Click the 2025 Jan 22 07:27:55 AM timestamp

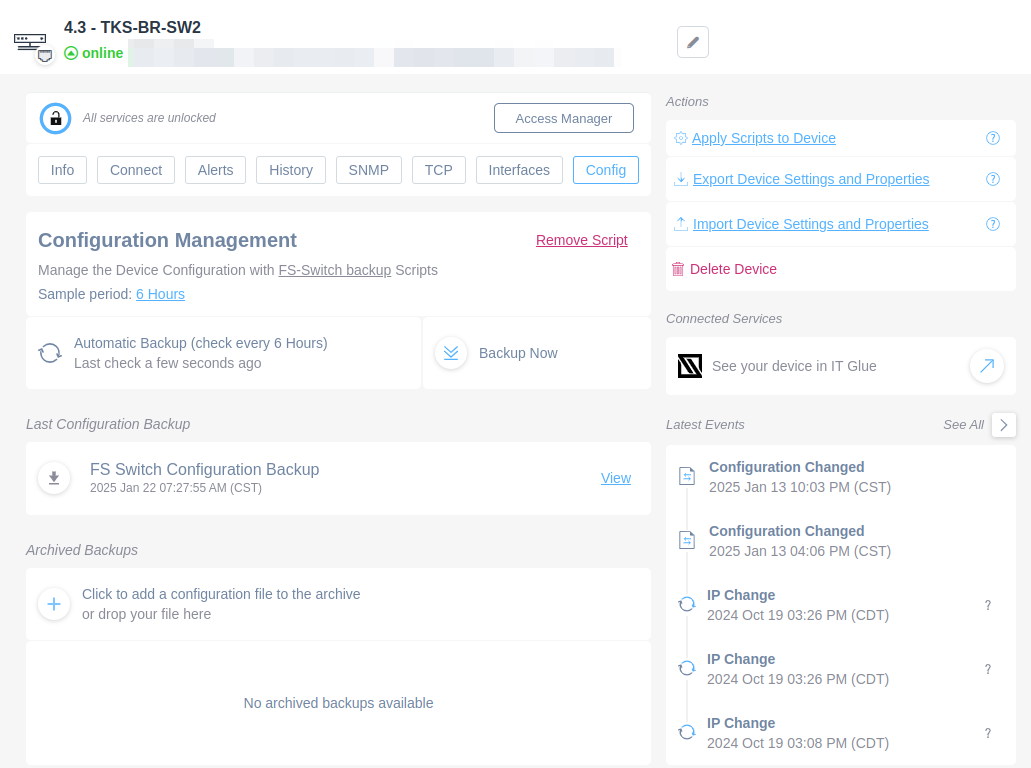pyautogui.click(x=176, y=488)
